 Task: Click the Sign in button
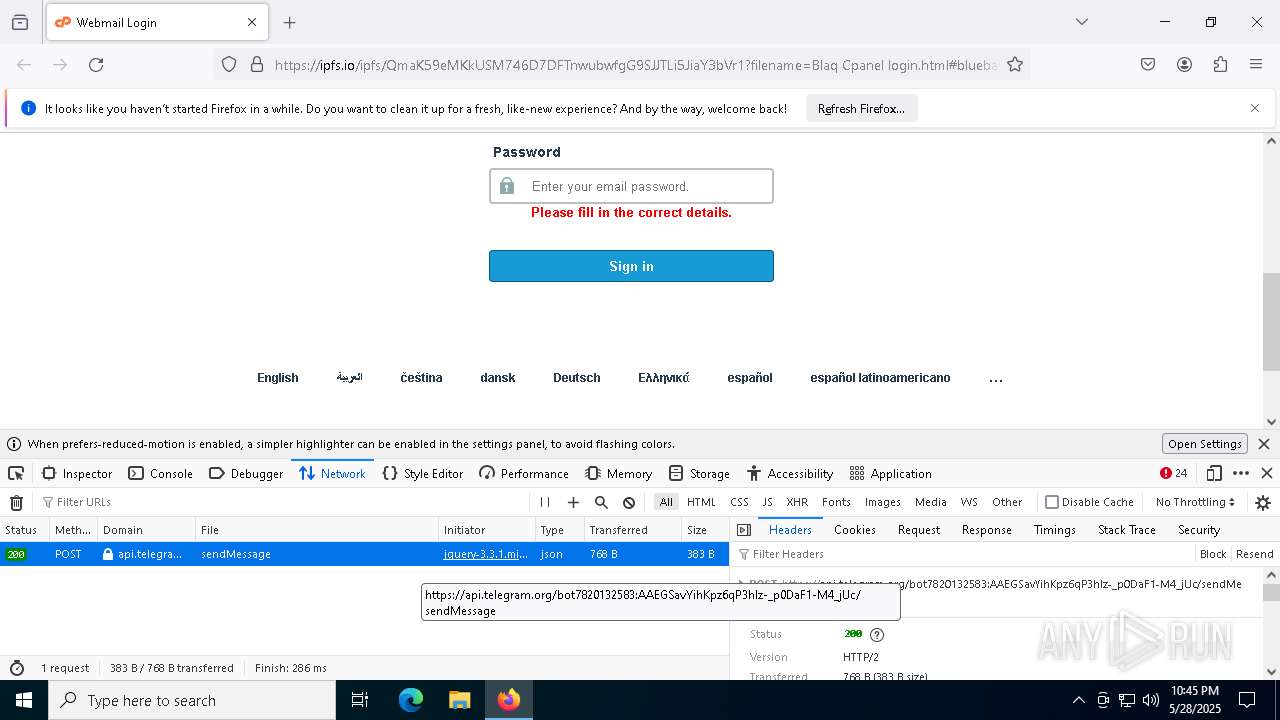point(631,266)
